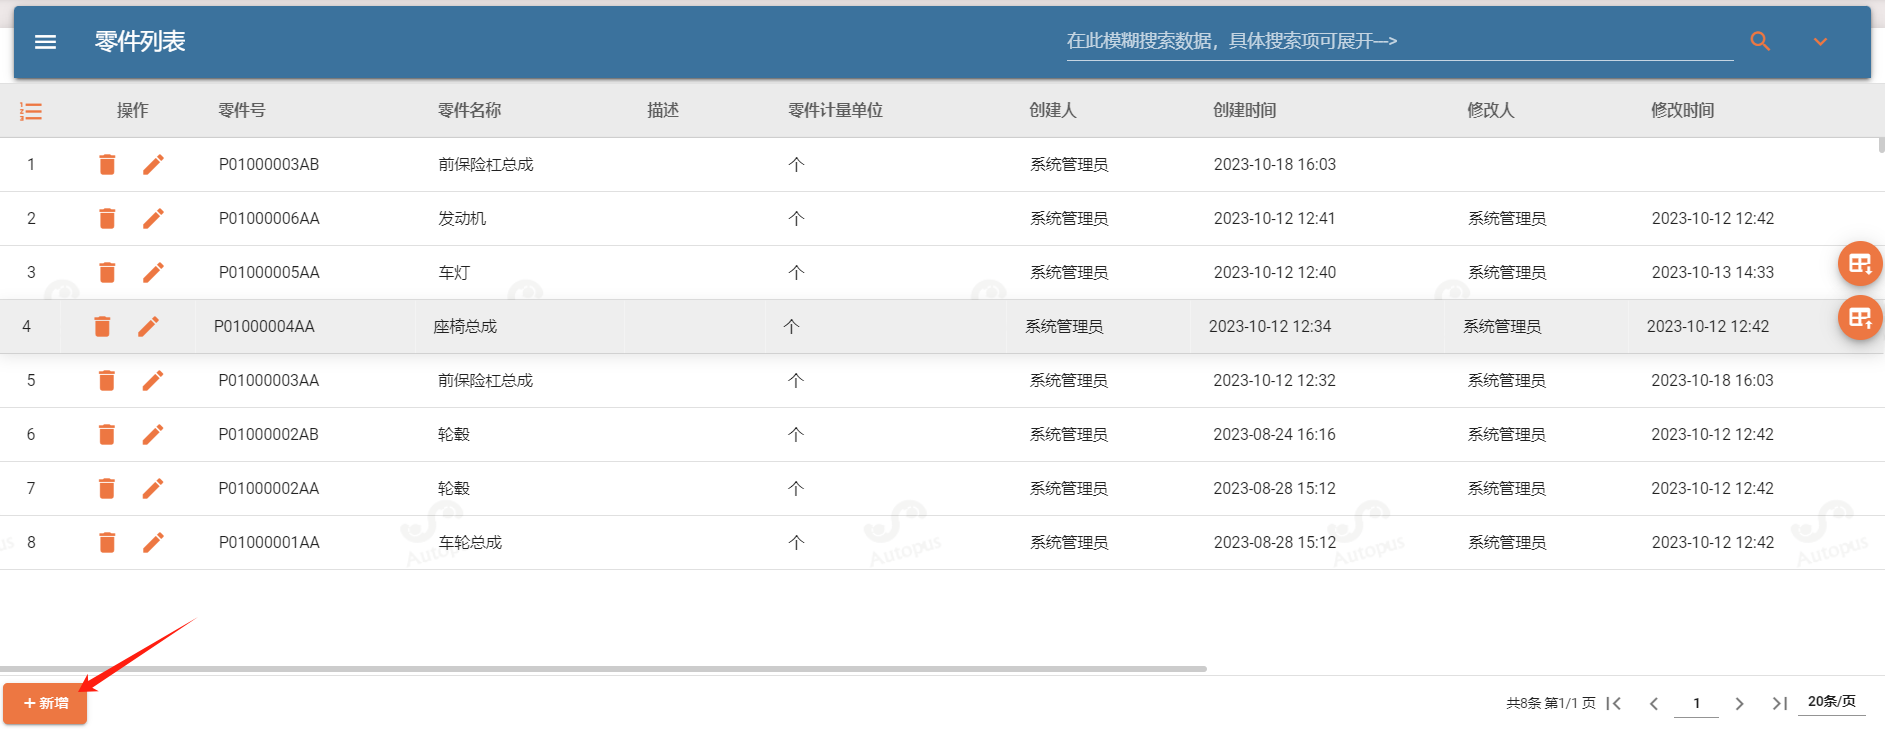Viewport: 1885px width, 729px height.
Task: Edit part P01000003AA
Action: coord(153,380)
